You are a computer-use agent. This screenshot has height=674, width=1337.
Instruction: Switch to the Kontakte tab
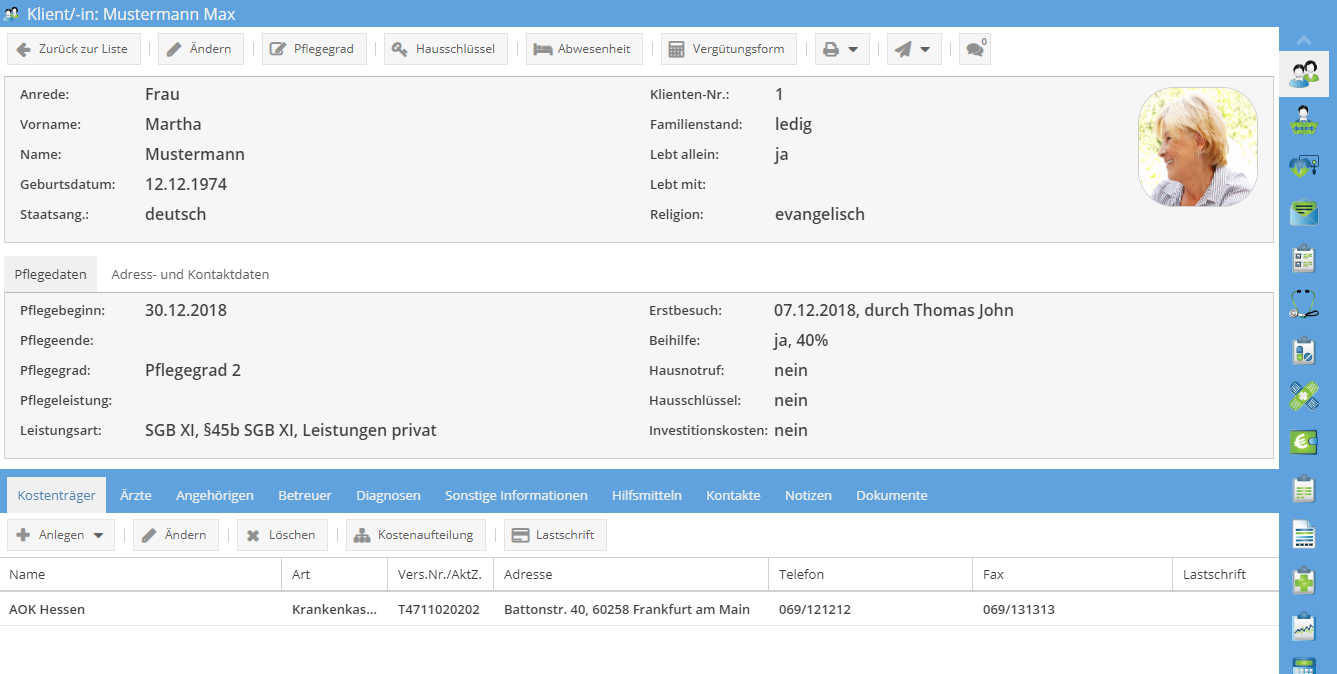coord(733,495)
